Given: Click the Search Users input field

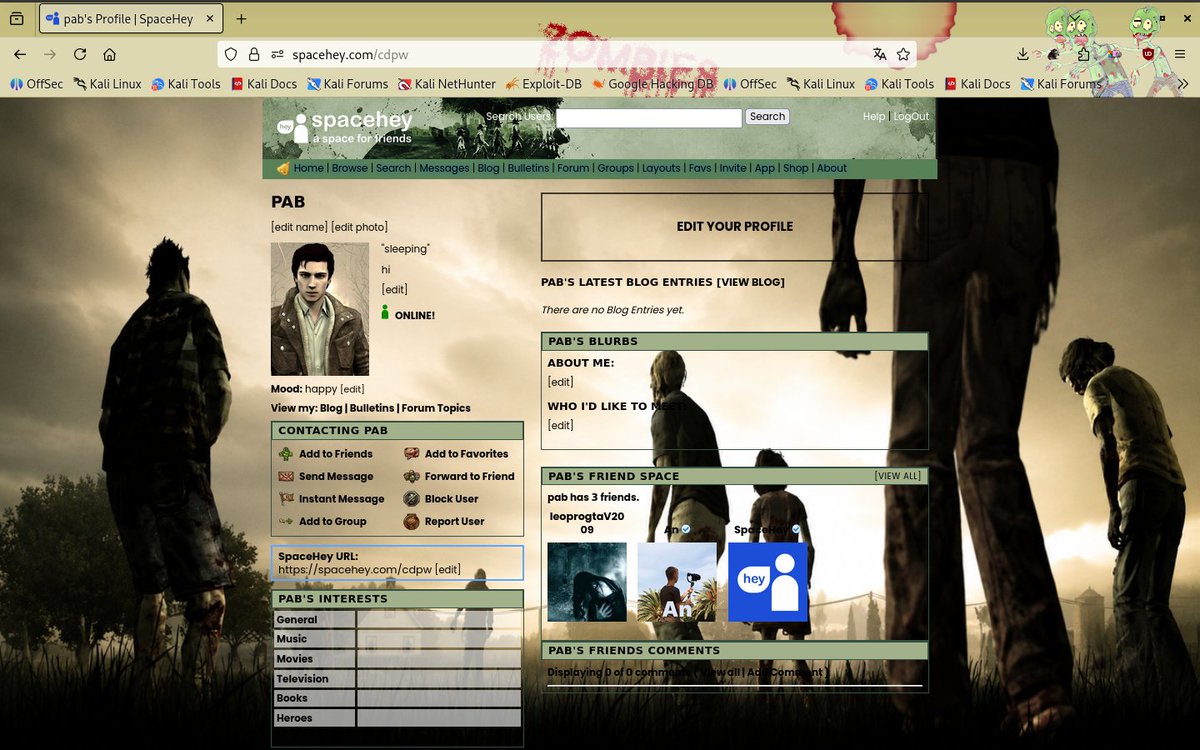Looking at the screenshot, I should tap(649, 117).
